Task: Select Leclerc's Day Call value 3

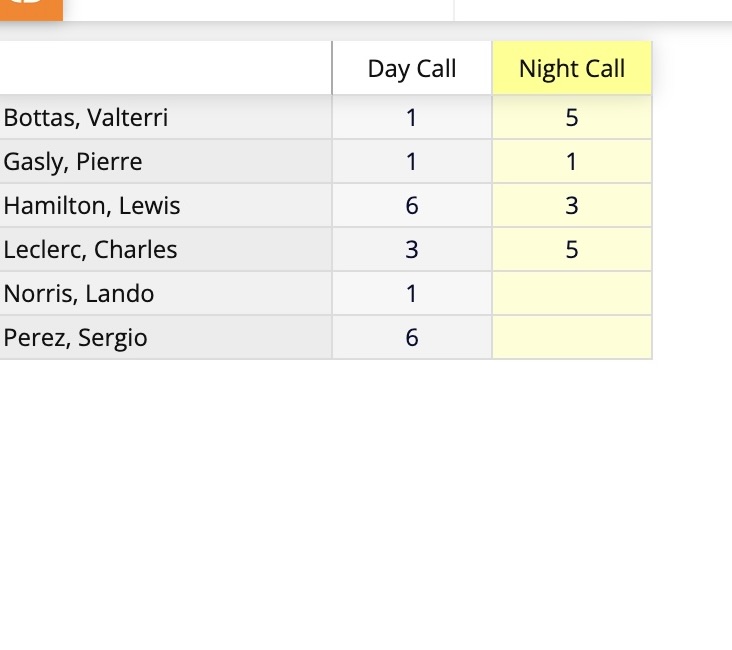Action: [412, 250]
